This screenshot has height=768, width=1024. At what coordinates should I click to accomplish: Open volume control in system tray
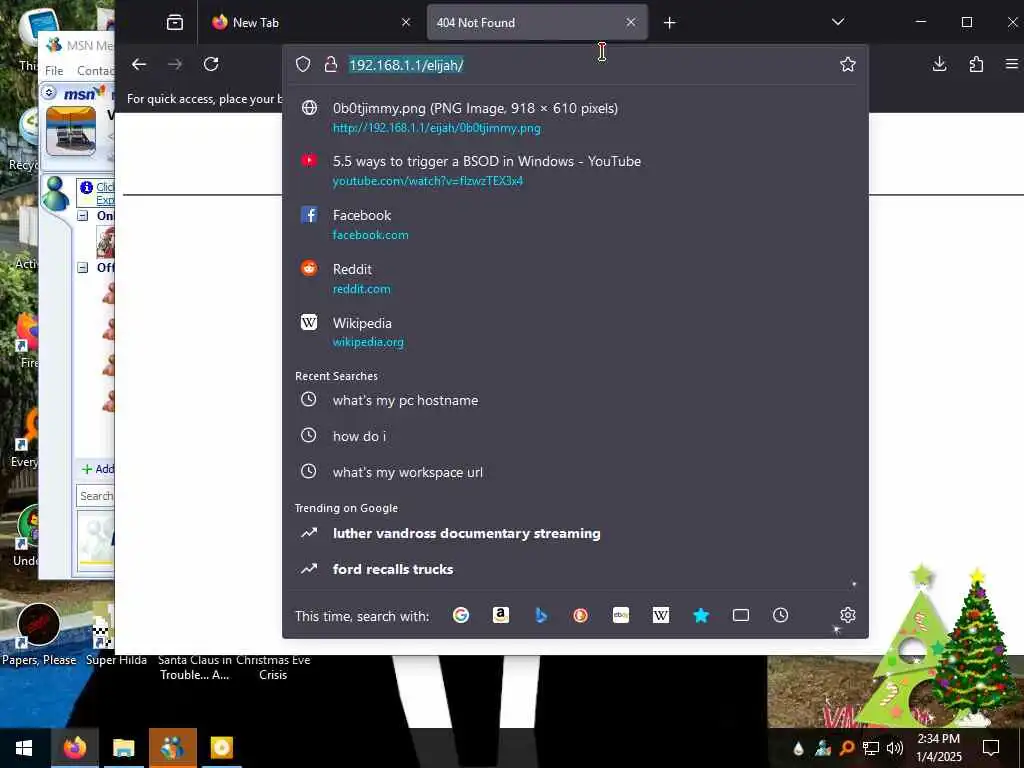tap(895, 748)
